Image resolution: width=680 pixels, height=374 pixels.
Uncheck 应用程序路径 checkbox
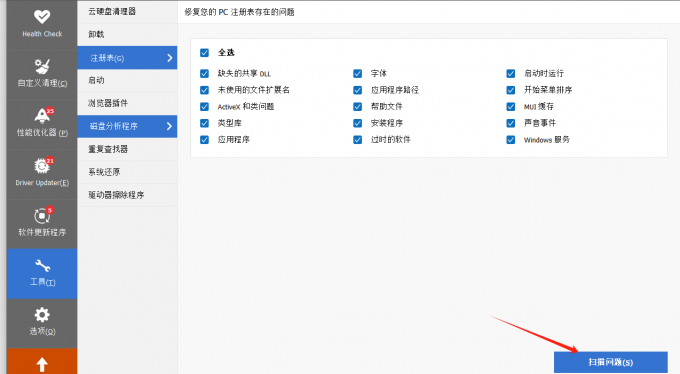coord(357,90)
